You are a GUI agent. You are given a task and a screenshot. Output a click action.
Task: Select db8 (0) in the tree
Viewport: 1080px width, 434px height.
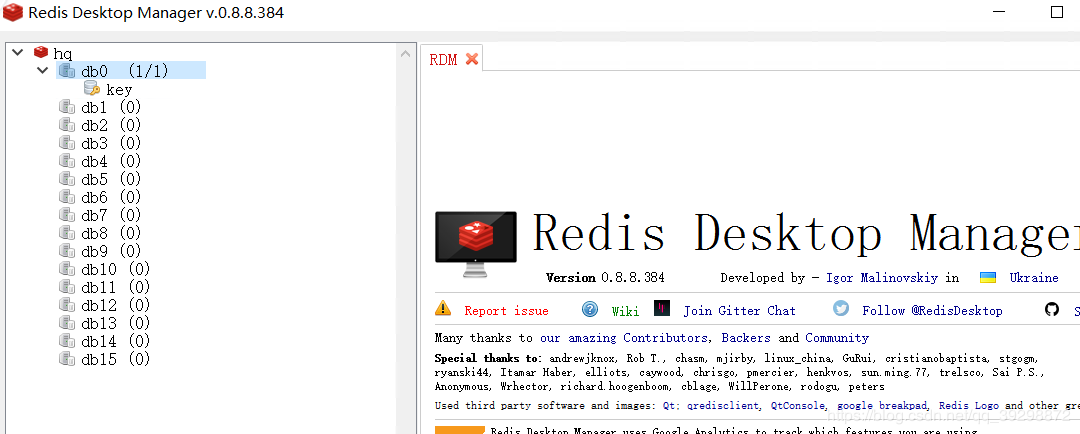111,233
